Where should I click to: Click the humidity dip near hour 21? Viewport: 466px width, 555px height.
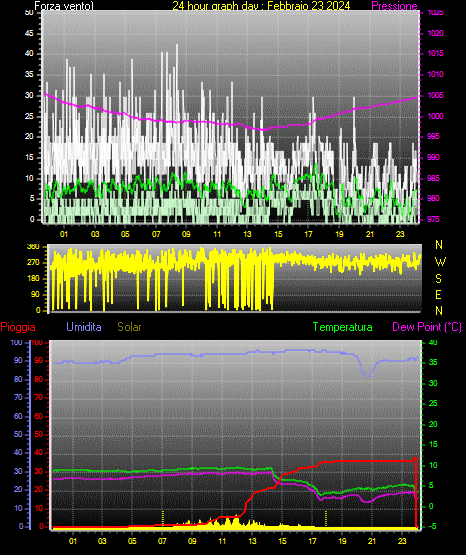tap(368, 374)
